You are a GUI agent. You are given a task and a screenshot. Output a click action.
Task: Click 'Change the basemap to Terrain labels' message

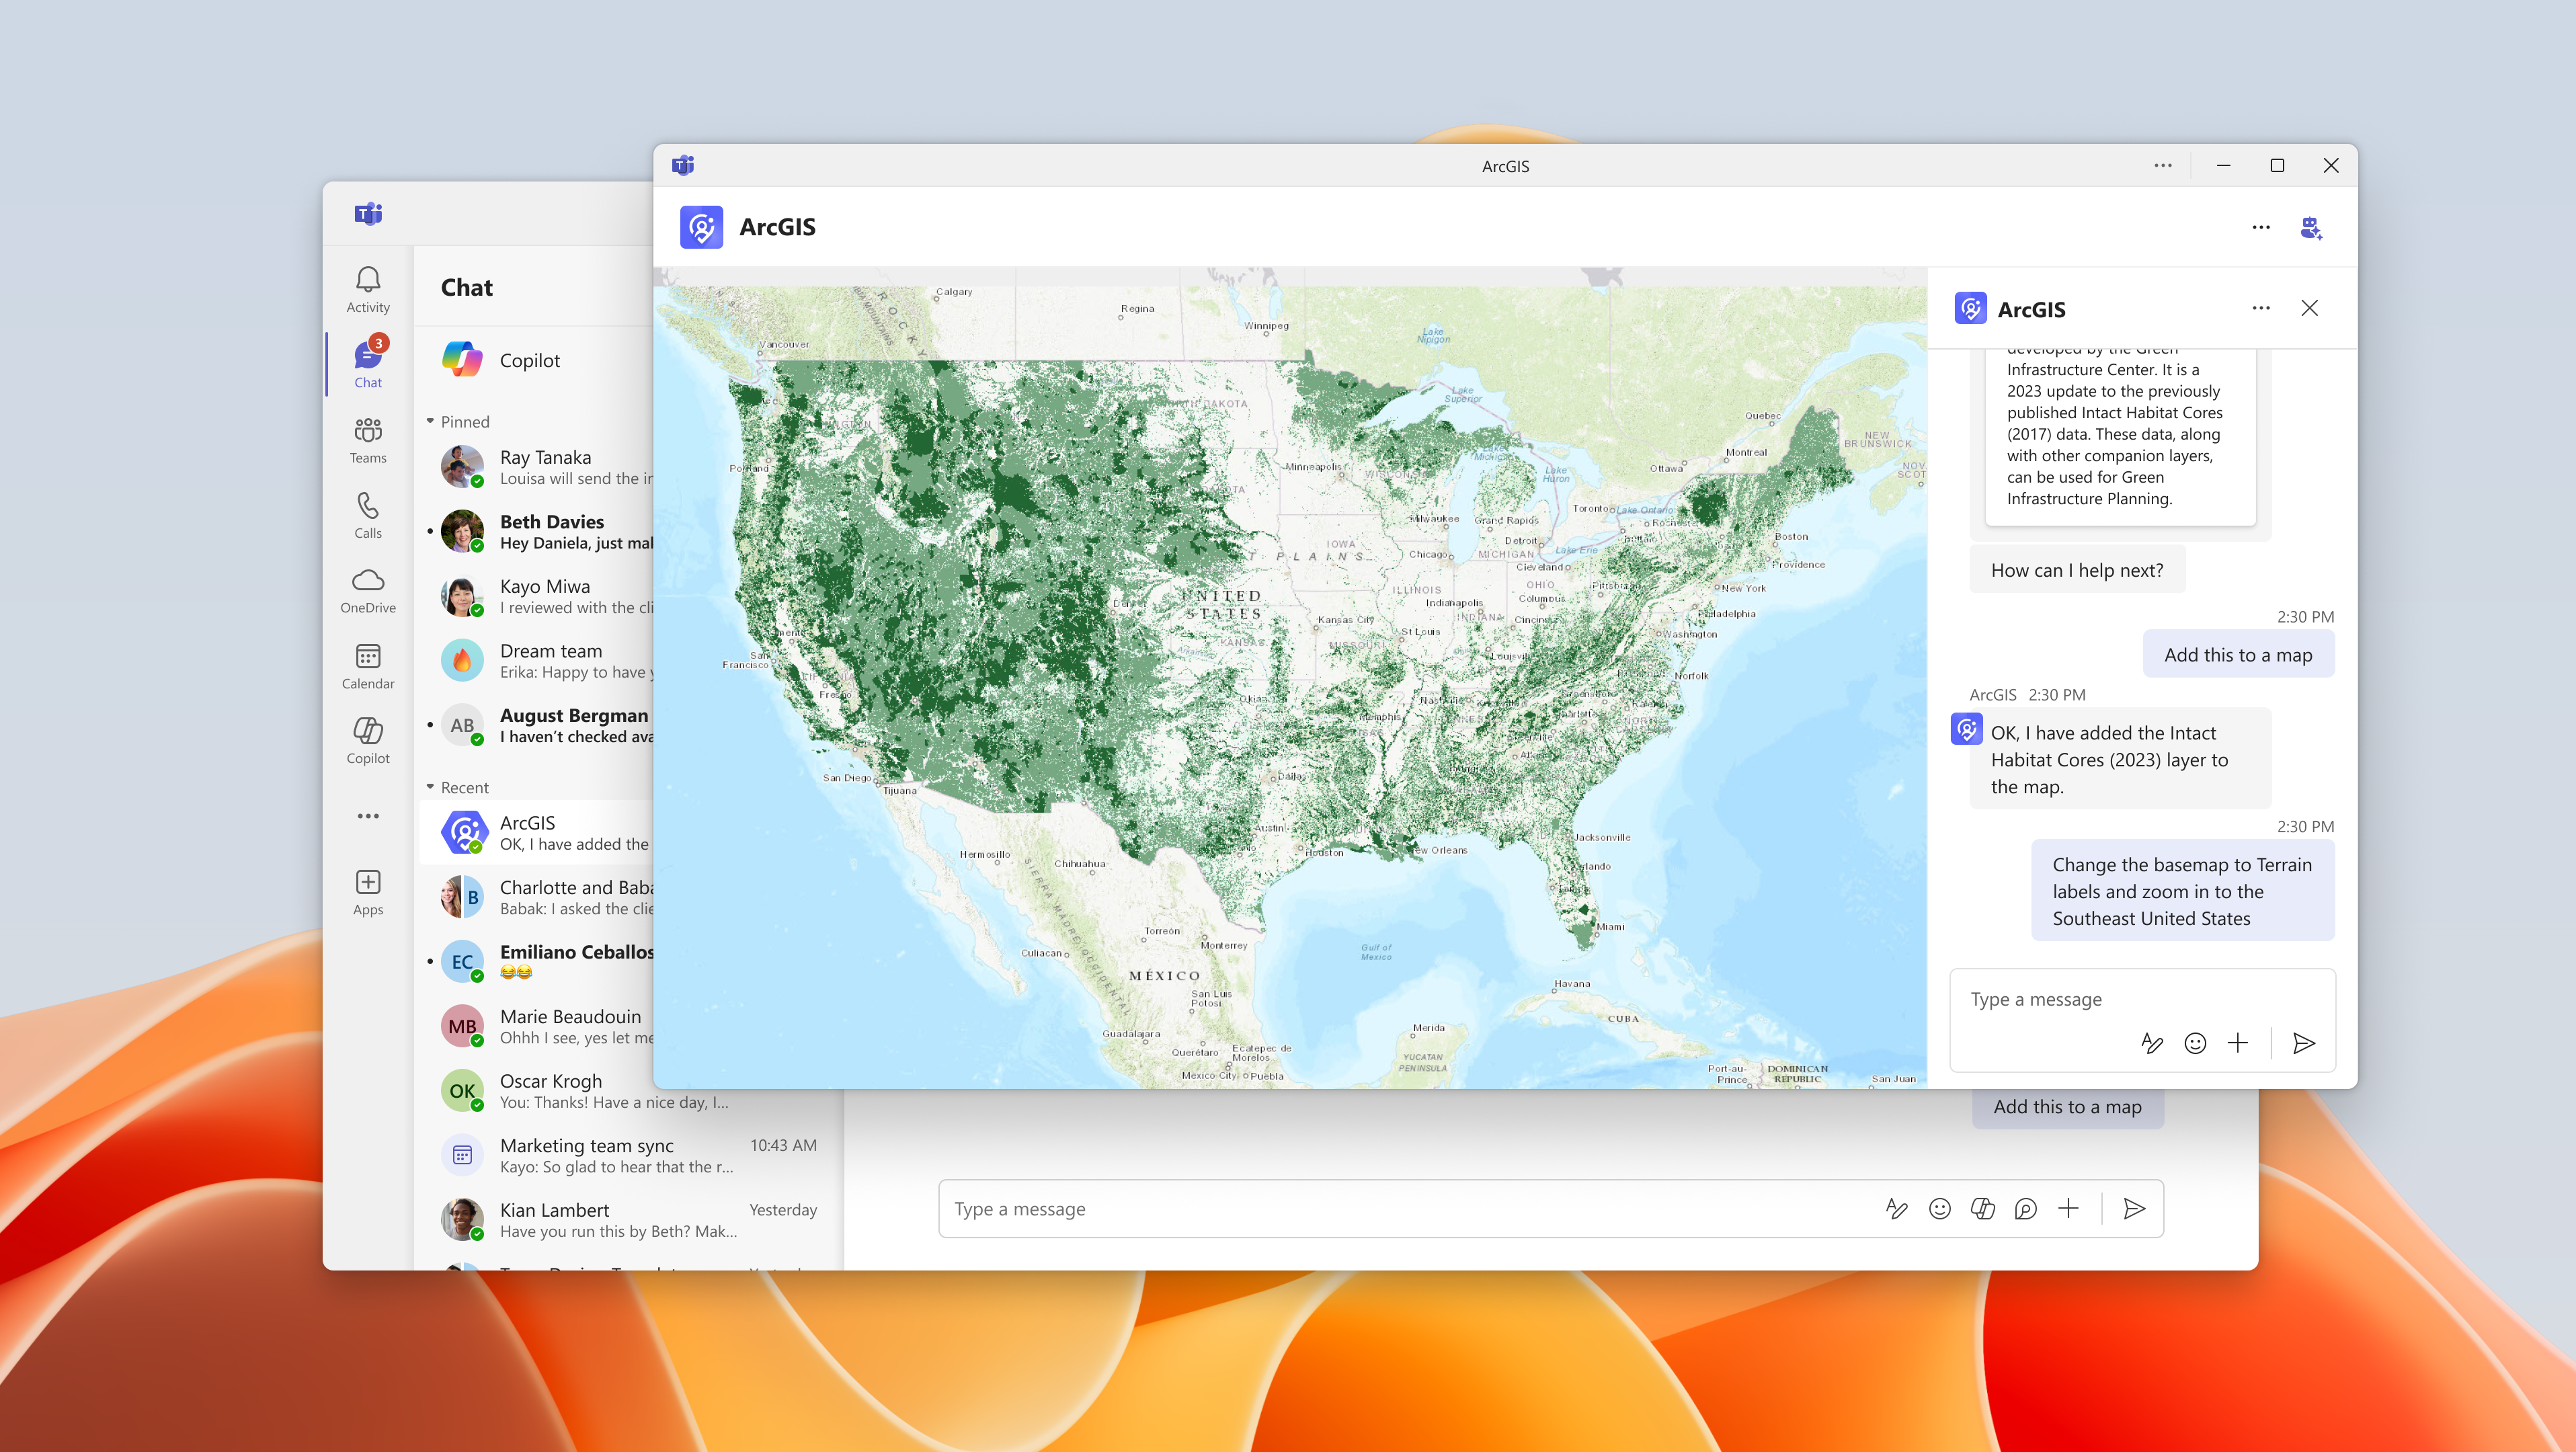point(2182,891)
